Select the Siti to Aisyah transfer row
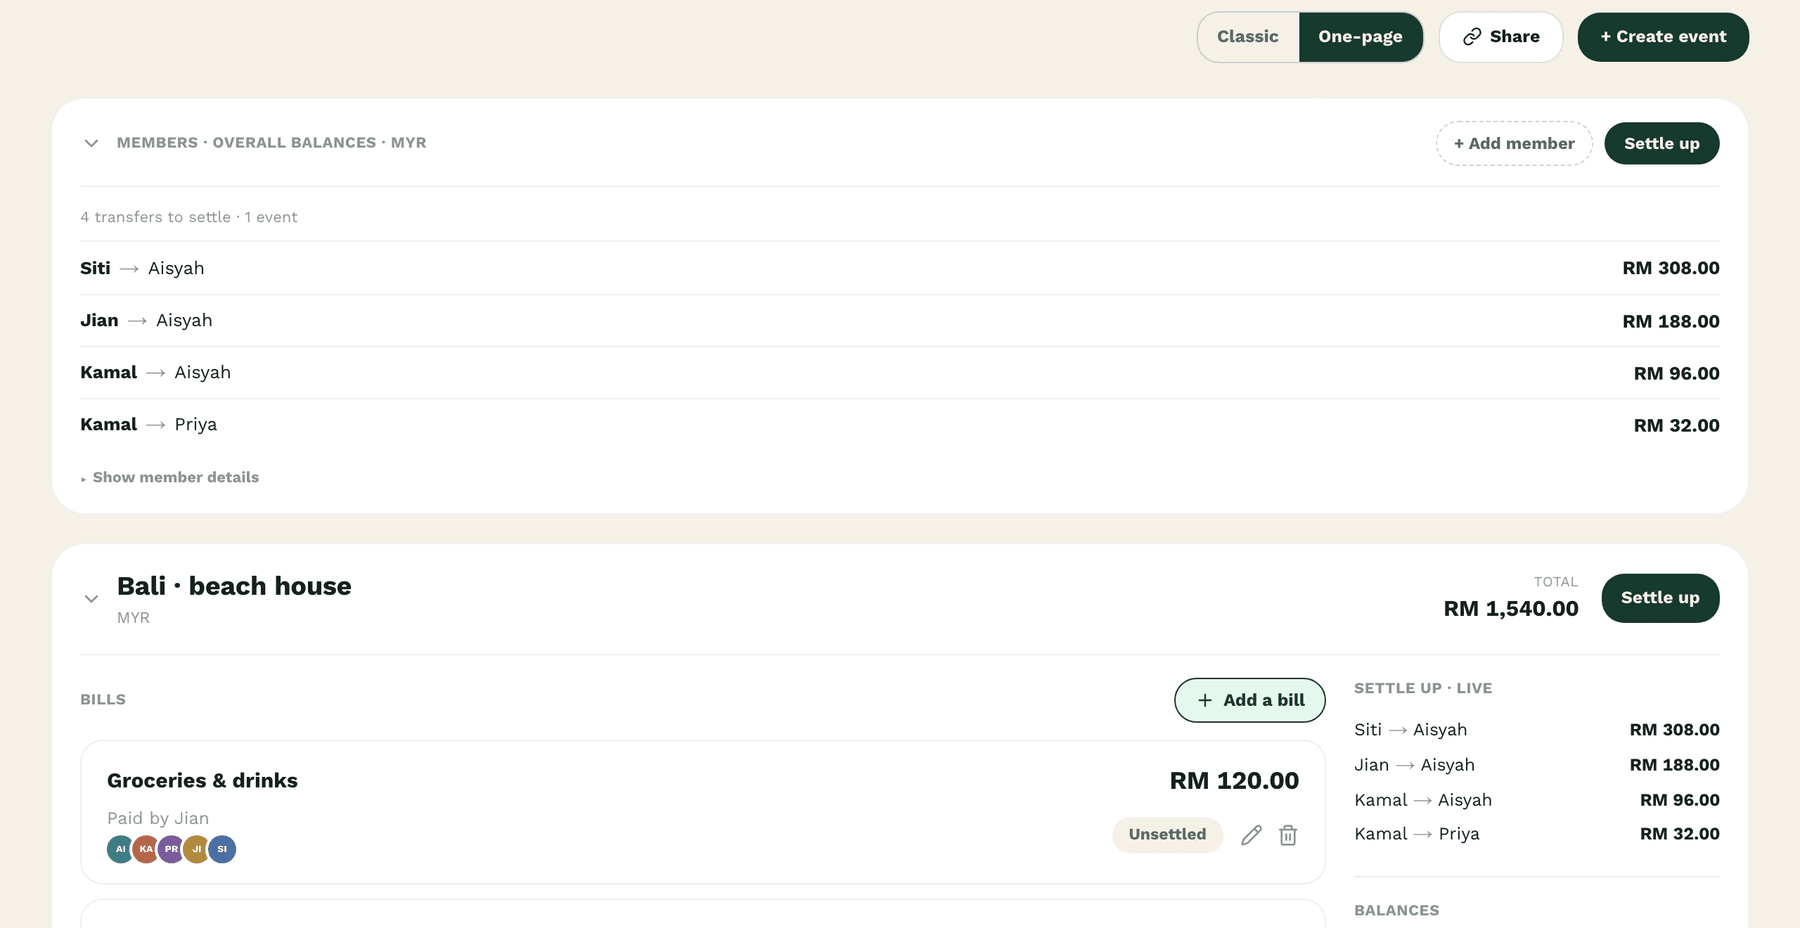Viewport: 1800px width, 928px height. 900,268
